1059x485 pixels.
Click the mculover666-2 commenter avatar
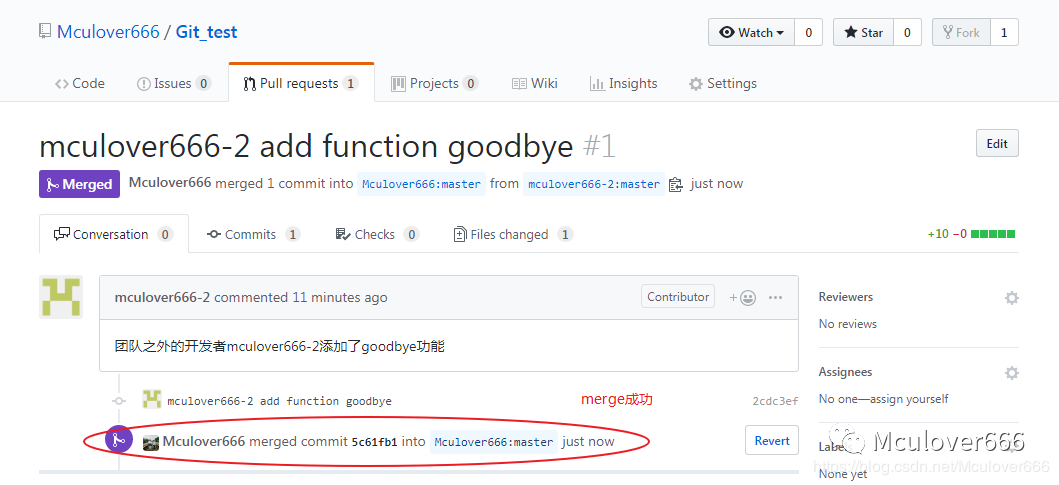(x=61, y=297)
